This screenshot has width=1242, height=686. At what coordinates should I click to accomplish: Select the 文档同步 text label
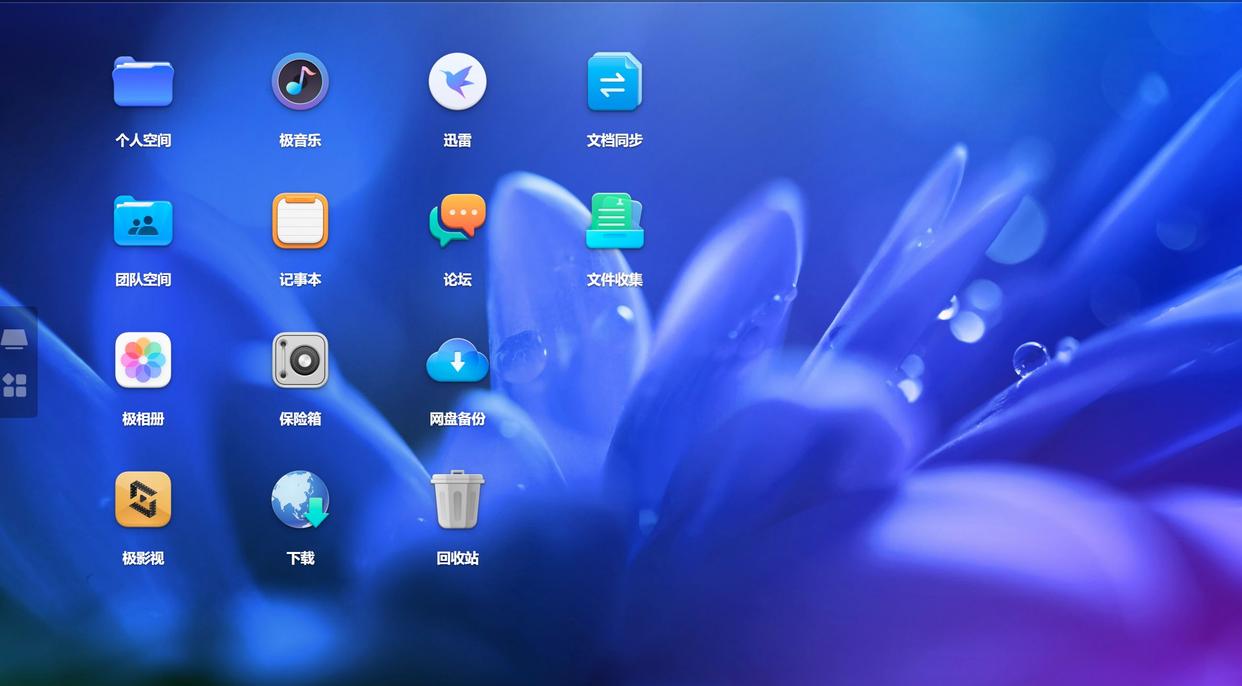(614, 140)
